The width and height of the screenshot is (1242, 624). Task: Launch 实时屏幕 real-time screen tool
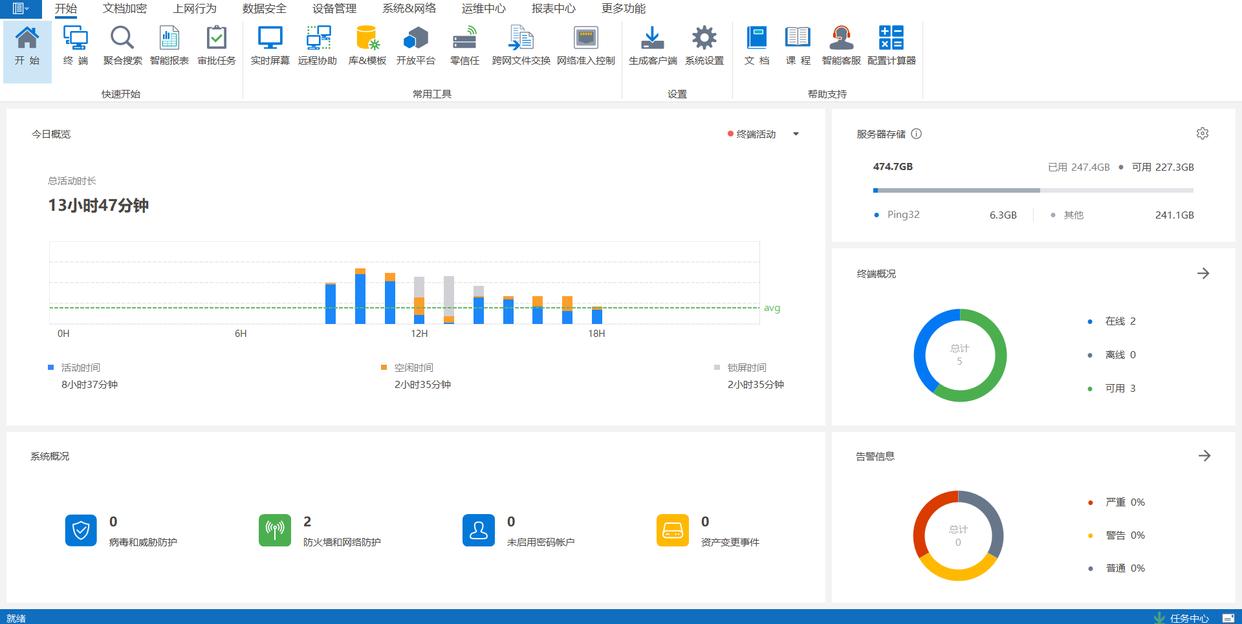point(270,46)
